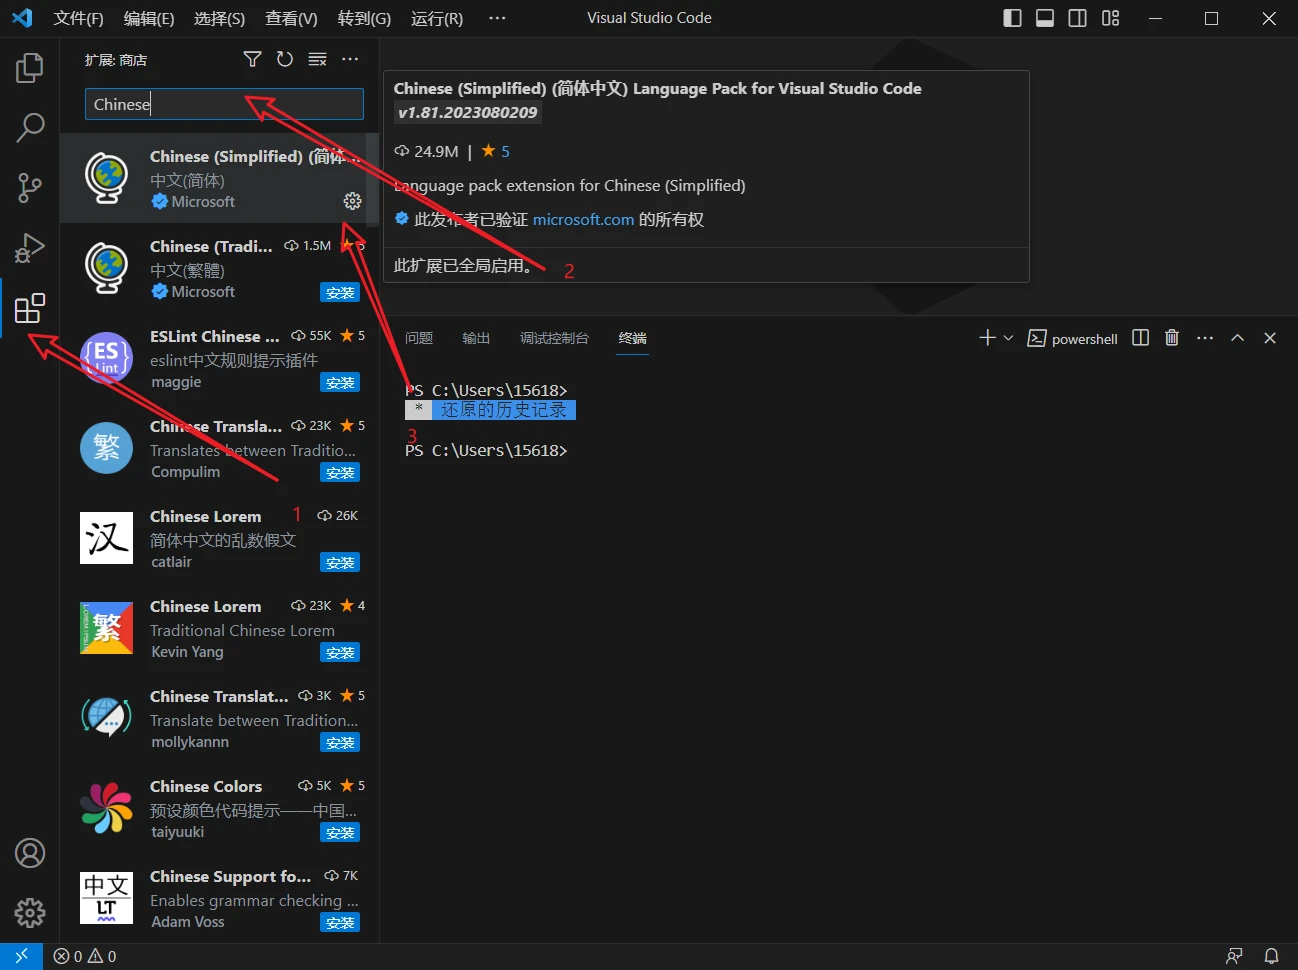Image resolution: width=1298 pixels, height=970 pixels.
Task: Install ESLint Chinese Rules extension
Action: pyautogui.click(x=340, y=382)
